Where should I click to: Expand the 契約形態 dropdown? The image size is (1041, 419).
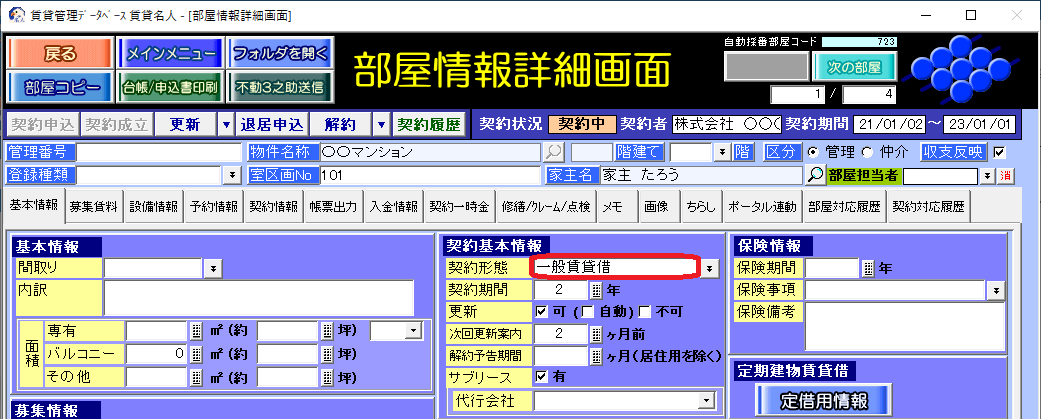point(708,268)
